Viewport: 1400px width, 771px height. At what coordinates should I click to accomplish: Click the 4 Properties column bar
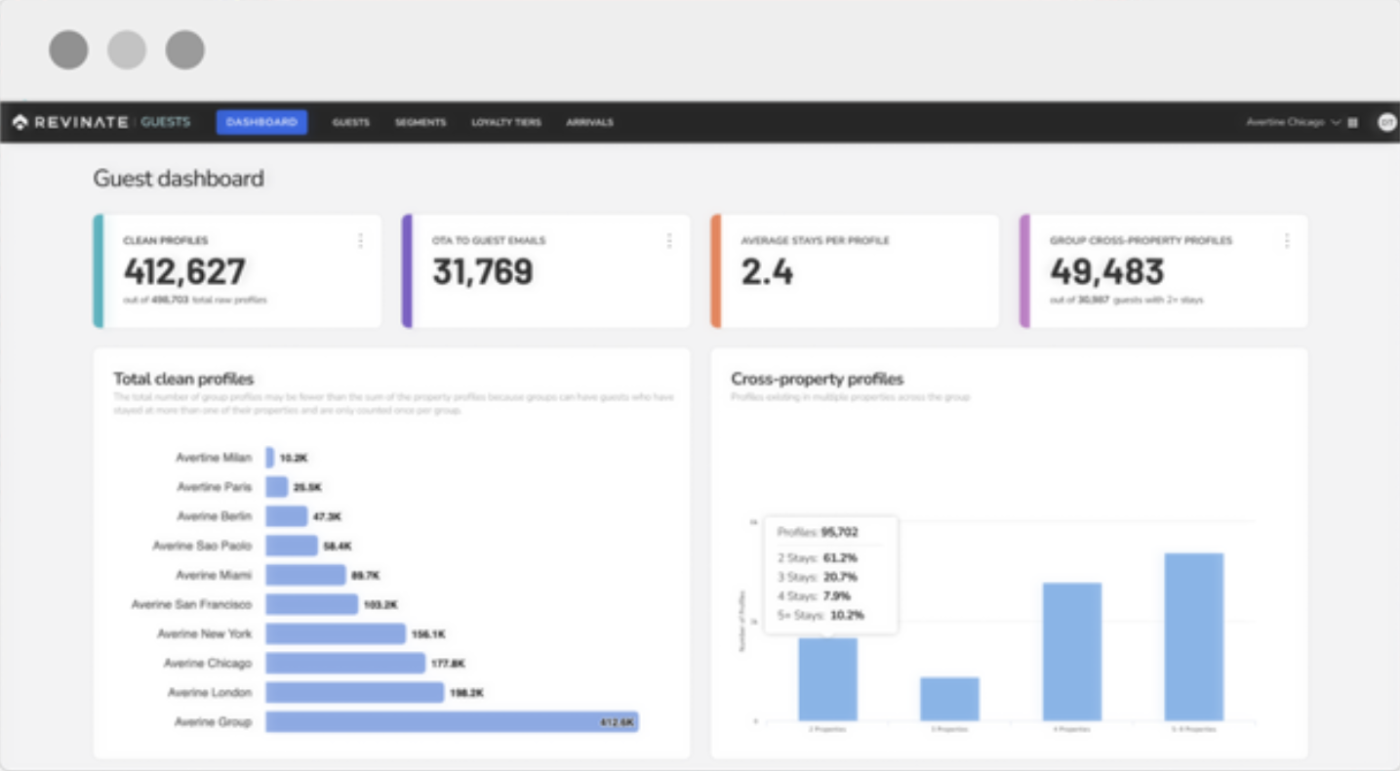click(1072, 652)
